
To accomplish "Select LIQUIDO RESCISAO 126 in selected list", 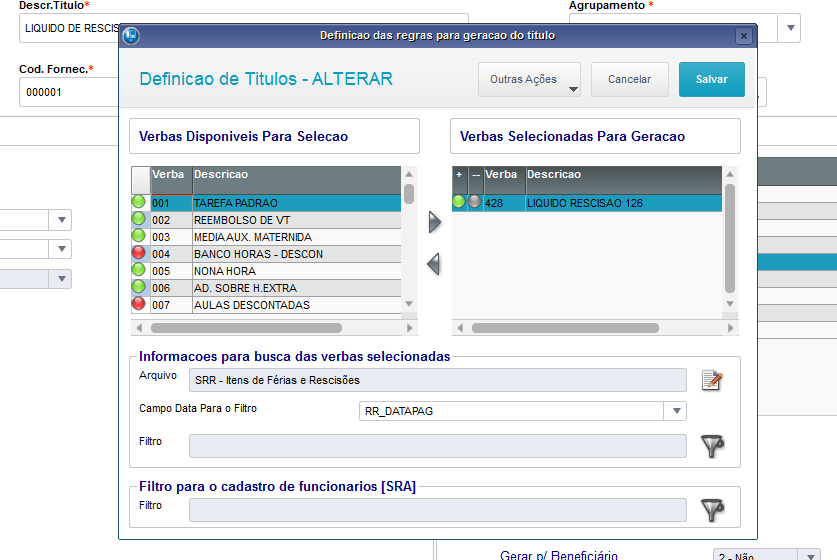I will click(585, 203).
